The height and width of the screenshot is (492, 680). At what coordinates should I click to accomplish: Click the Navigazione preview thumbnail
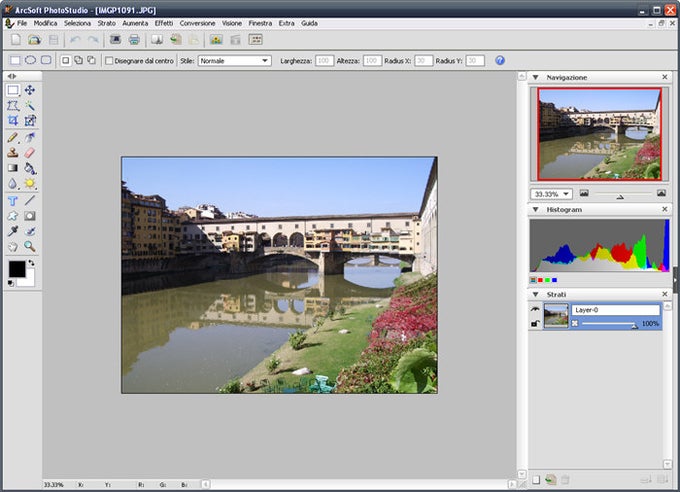tap(600, 134)
